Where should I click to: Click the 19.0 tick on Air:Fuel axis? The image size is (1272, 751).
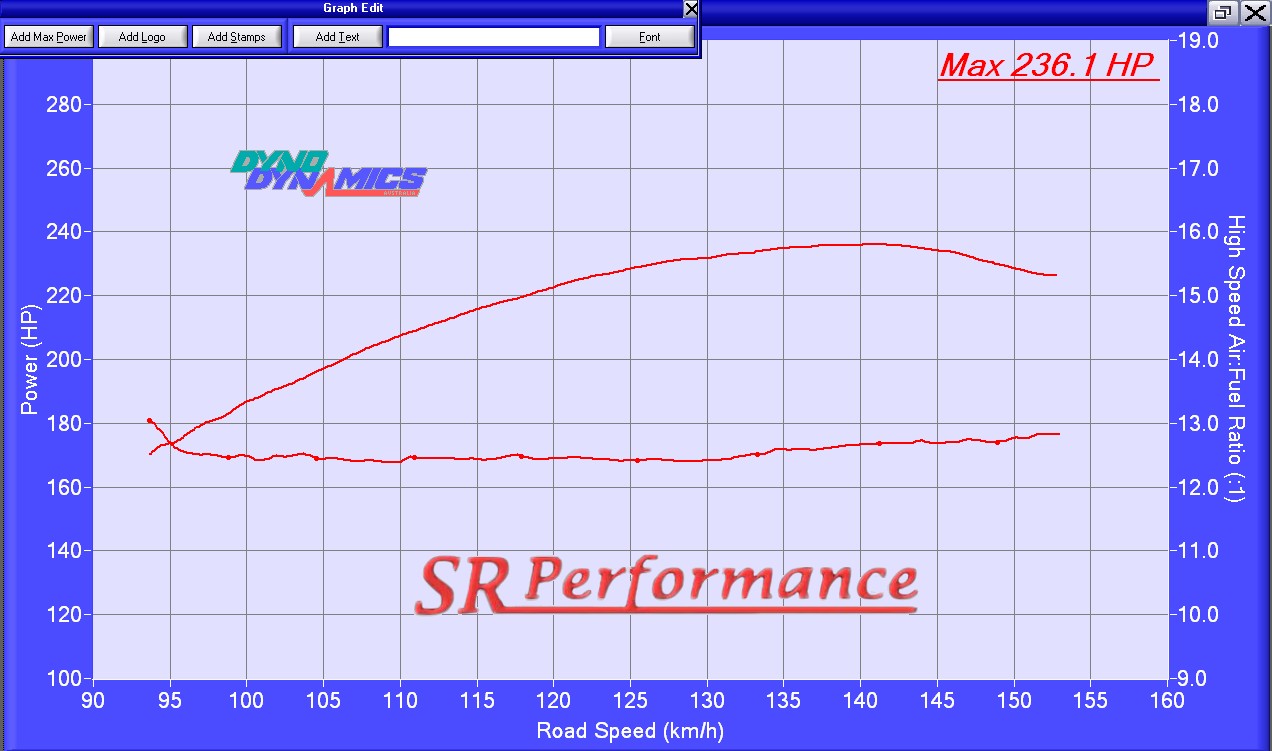click(1198, 41)
